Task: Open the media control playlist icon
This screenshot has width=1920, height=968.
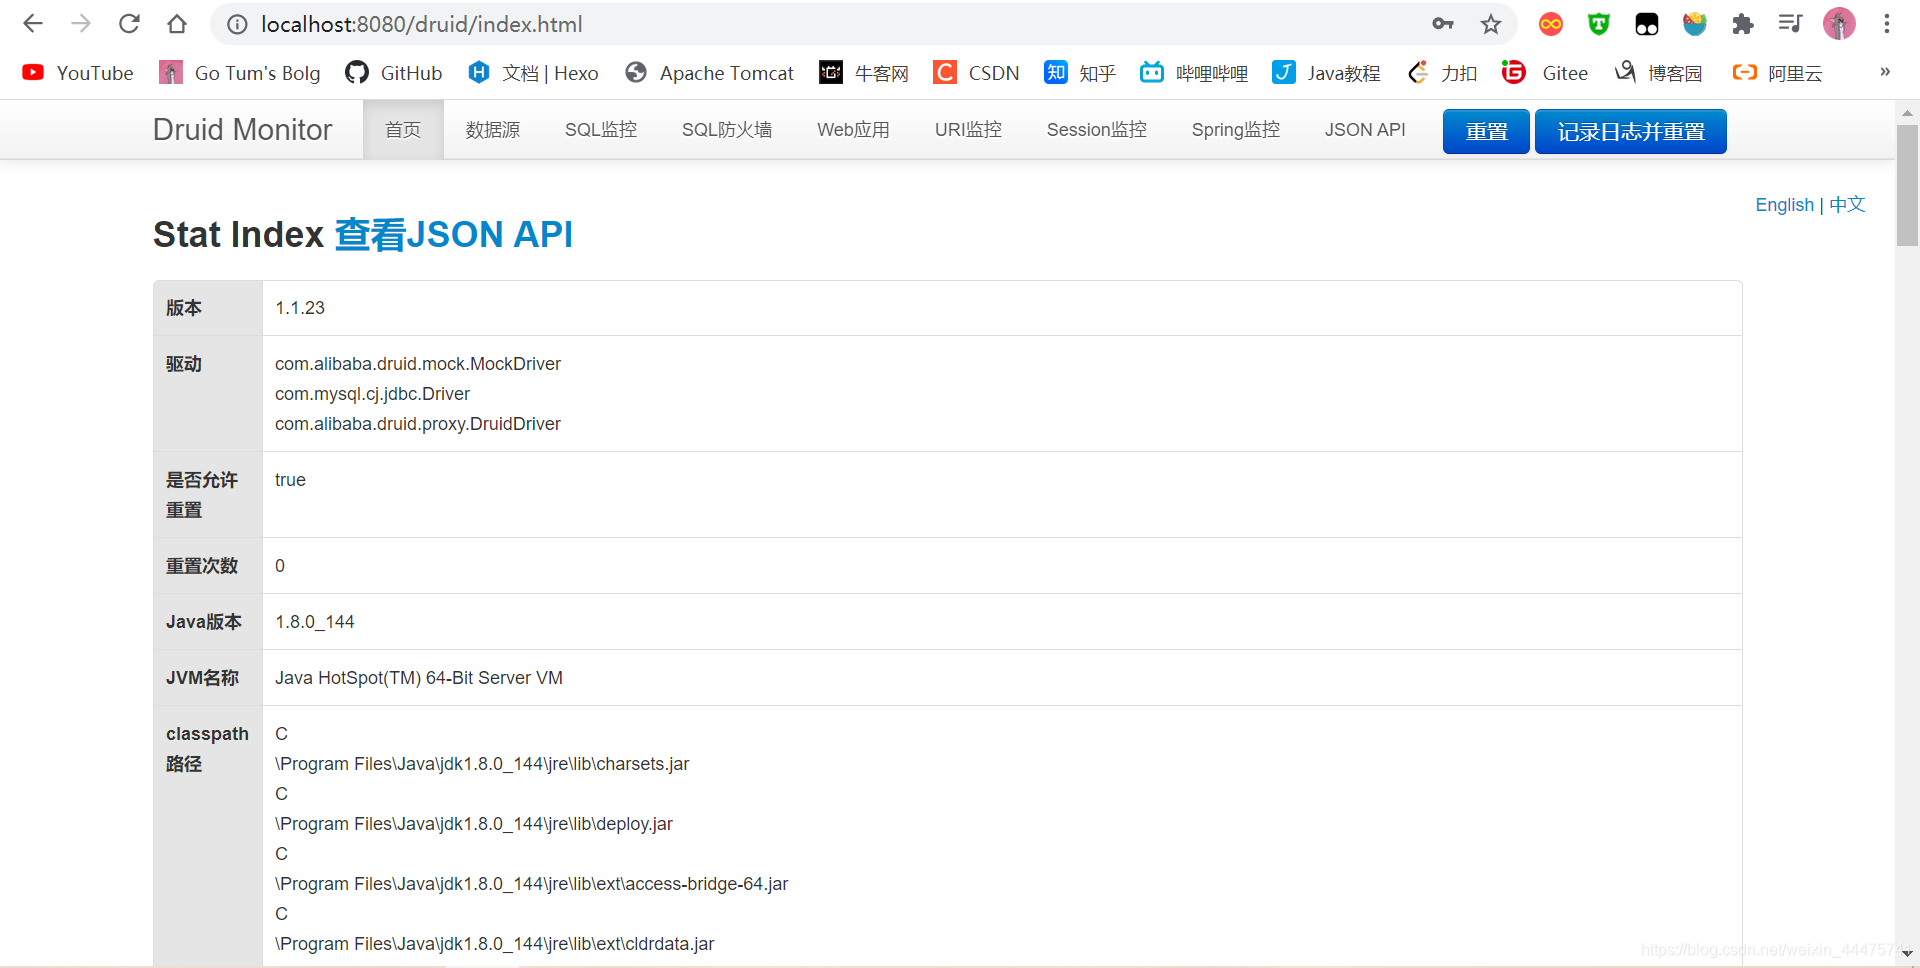Action: (x=1790, y=24)
